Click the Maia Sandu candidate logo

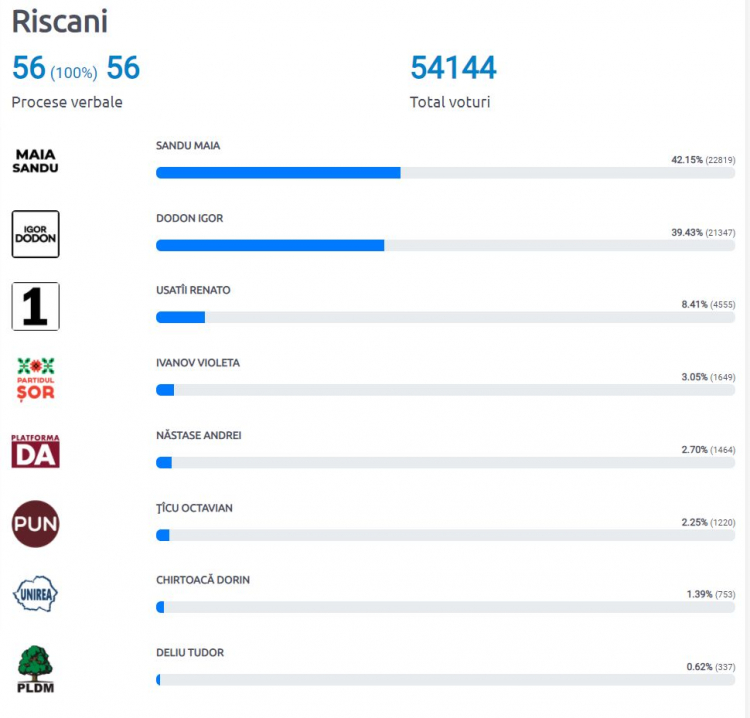pos(35,161)
